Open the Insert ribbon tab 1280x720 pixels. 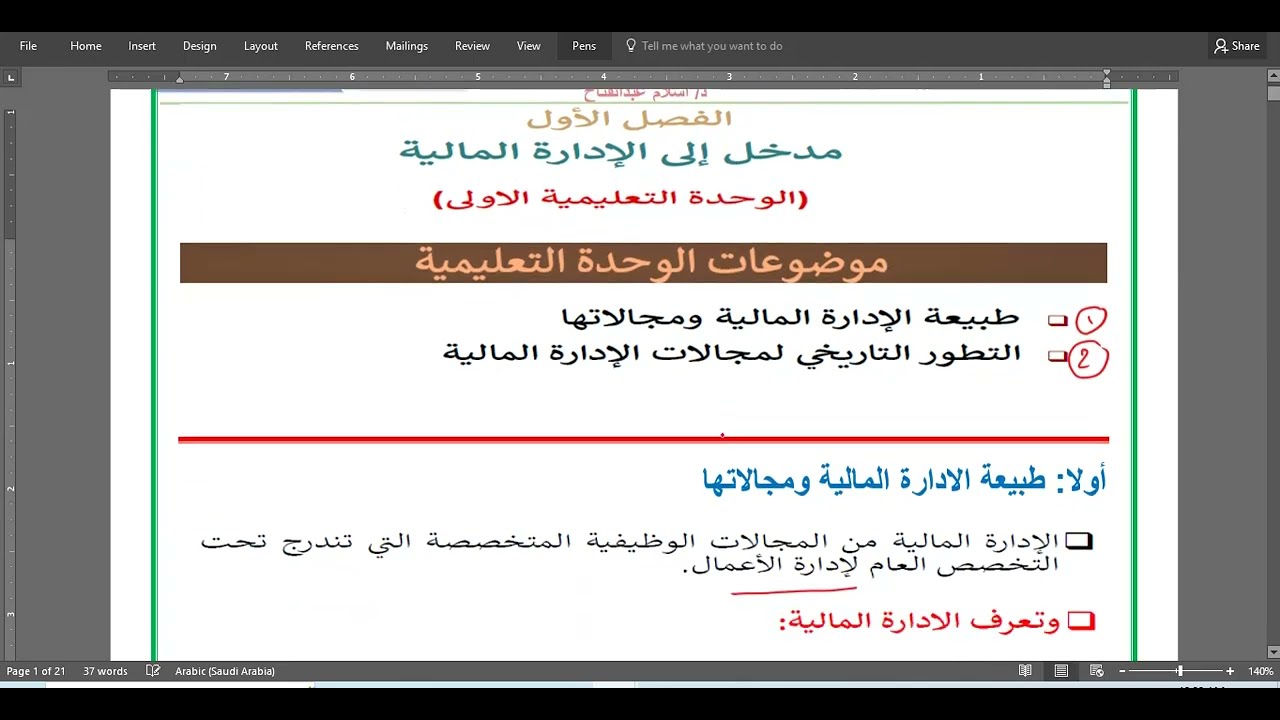click(142, 46)
